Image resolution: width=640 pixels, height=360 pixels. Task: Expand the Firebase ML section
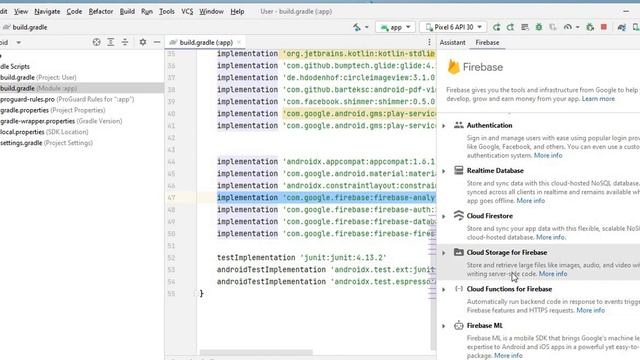coord(444,326)
